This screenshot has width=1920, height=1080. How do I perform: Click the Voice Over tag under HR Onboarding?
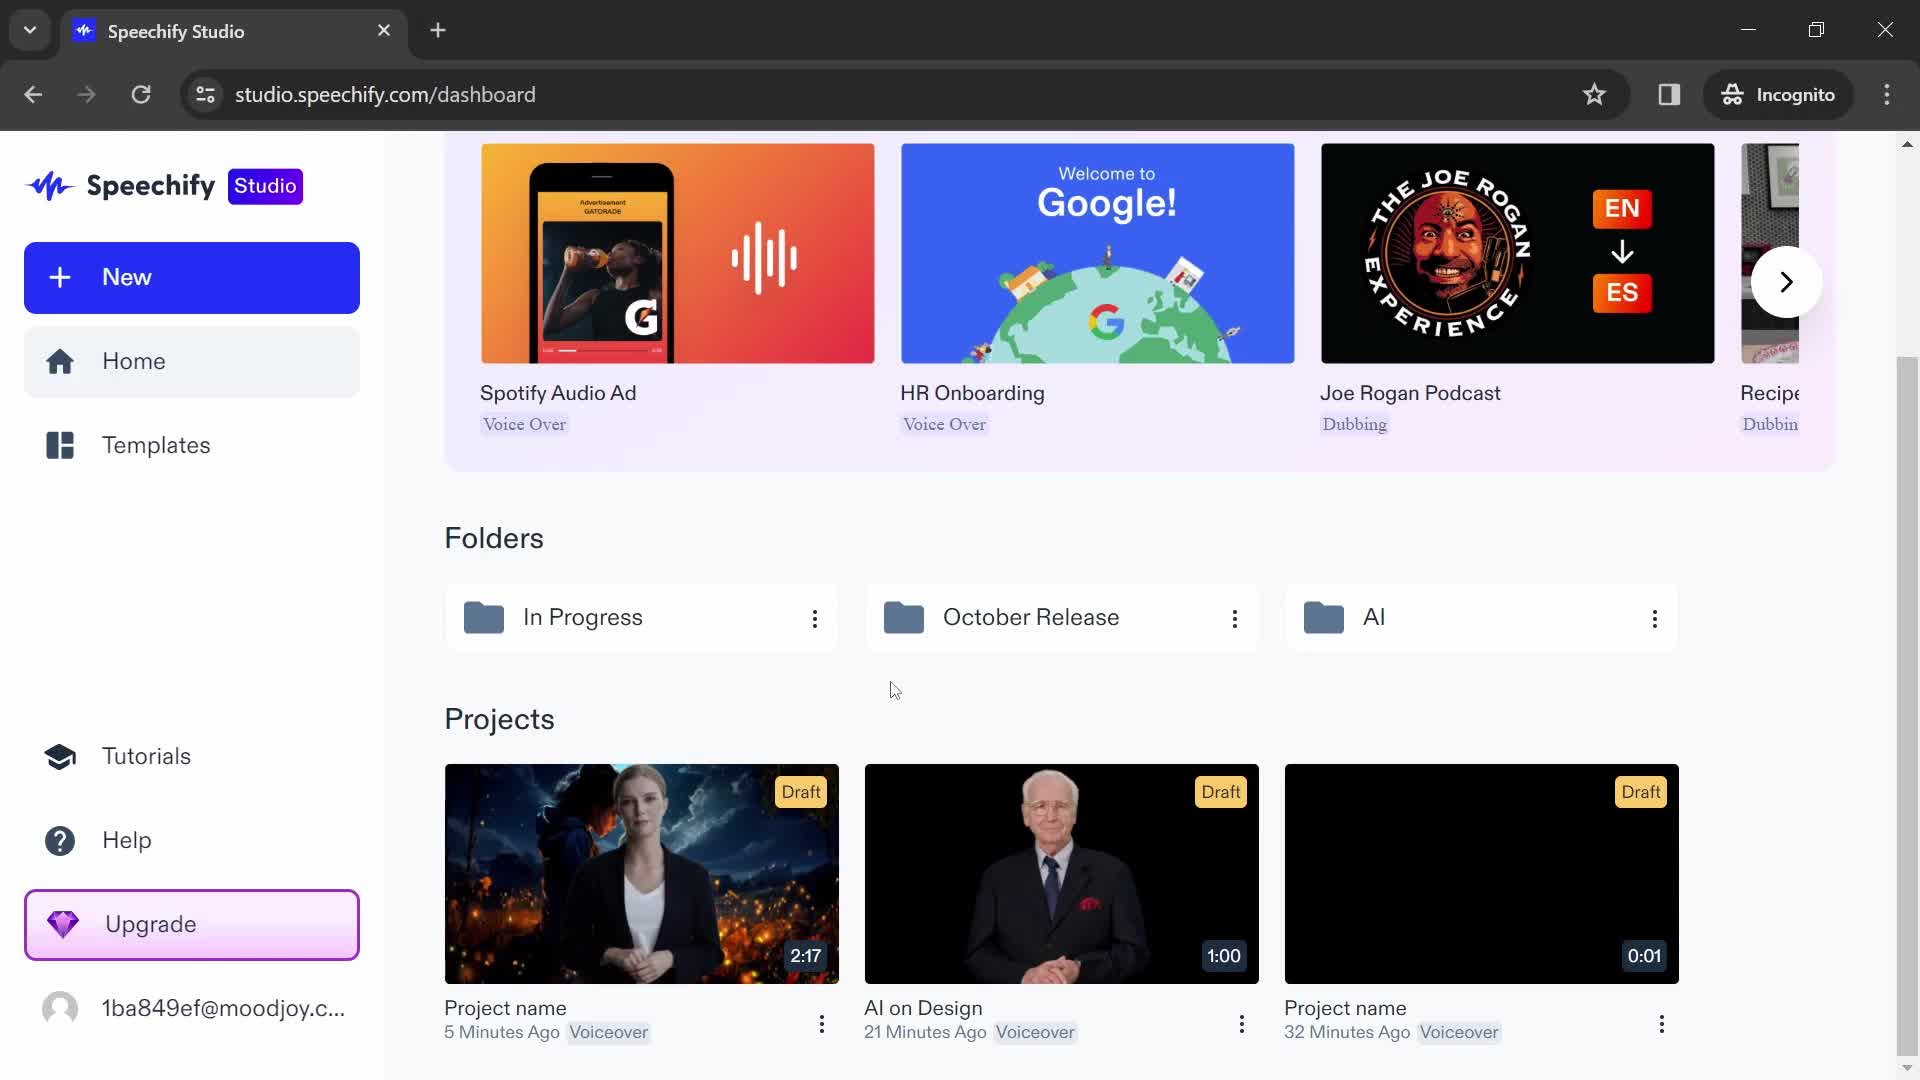pos(944,424)
